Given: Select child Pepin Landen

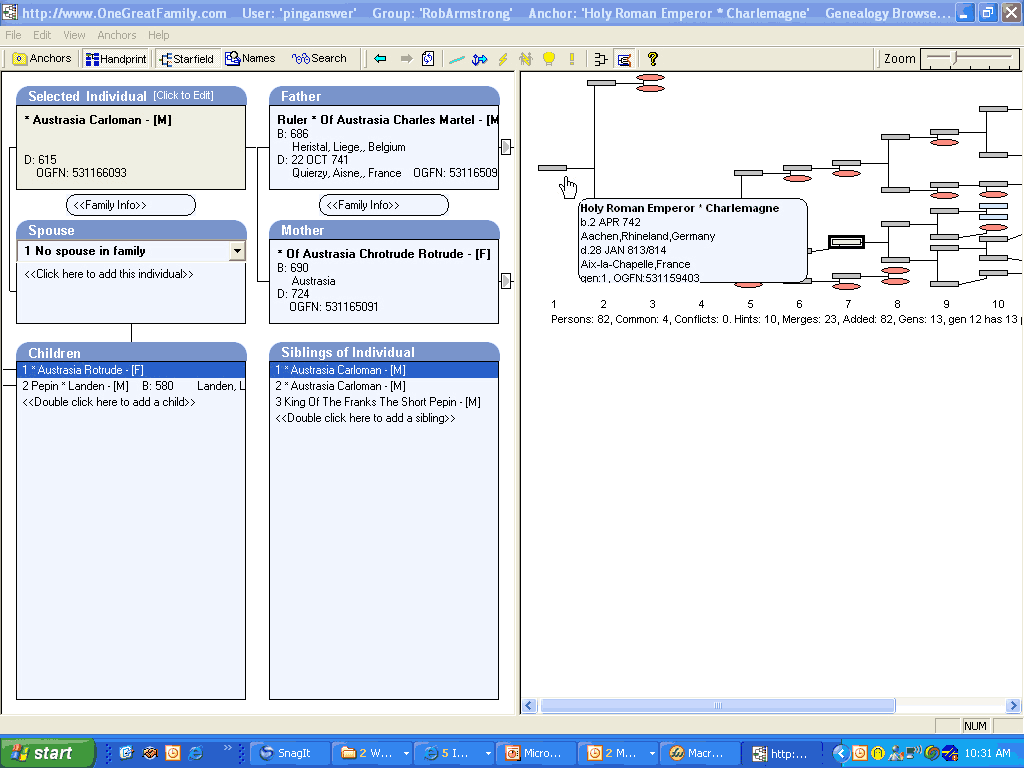Looking at the screenshot, I should click(x=131, y=386).
